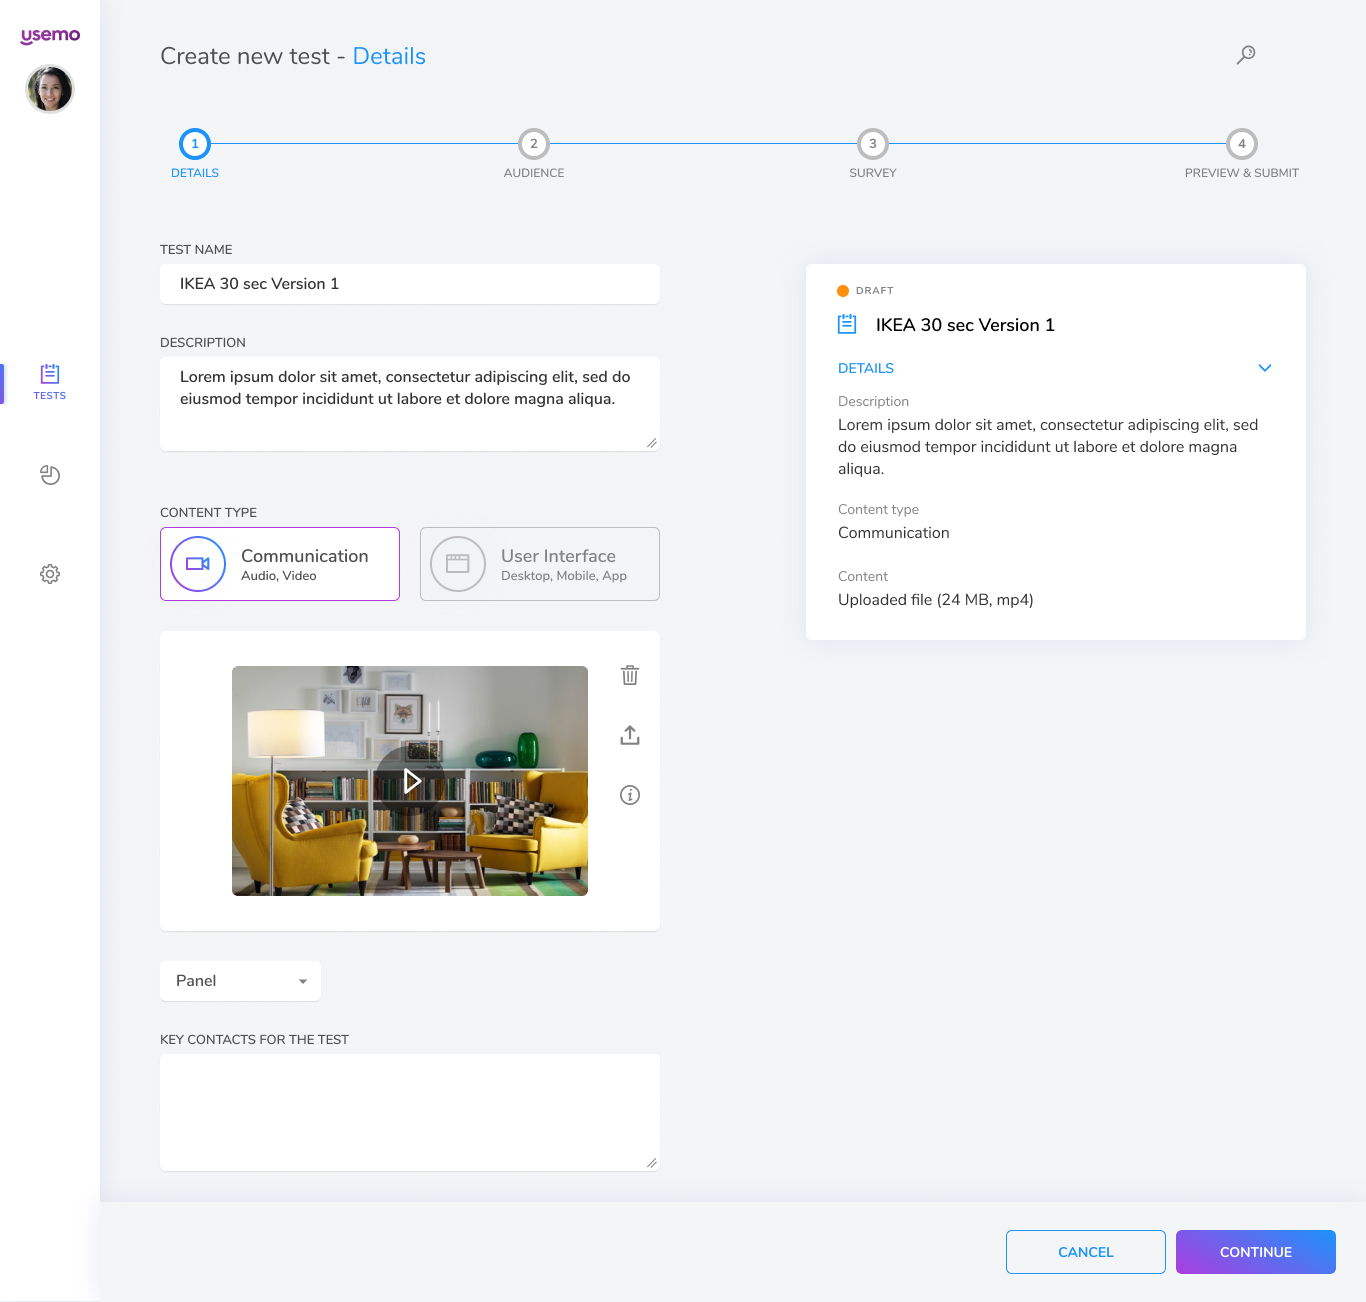Click the key contacts resize handle
This screenshot has height=1302, width=1366.
[x=652, y=1162]
